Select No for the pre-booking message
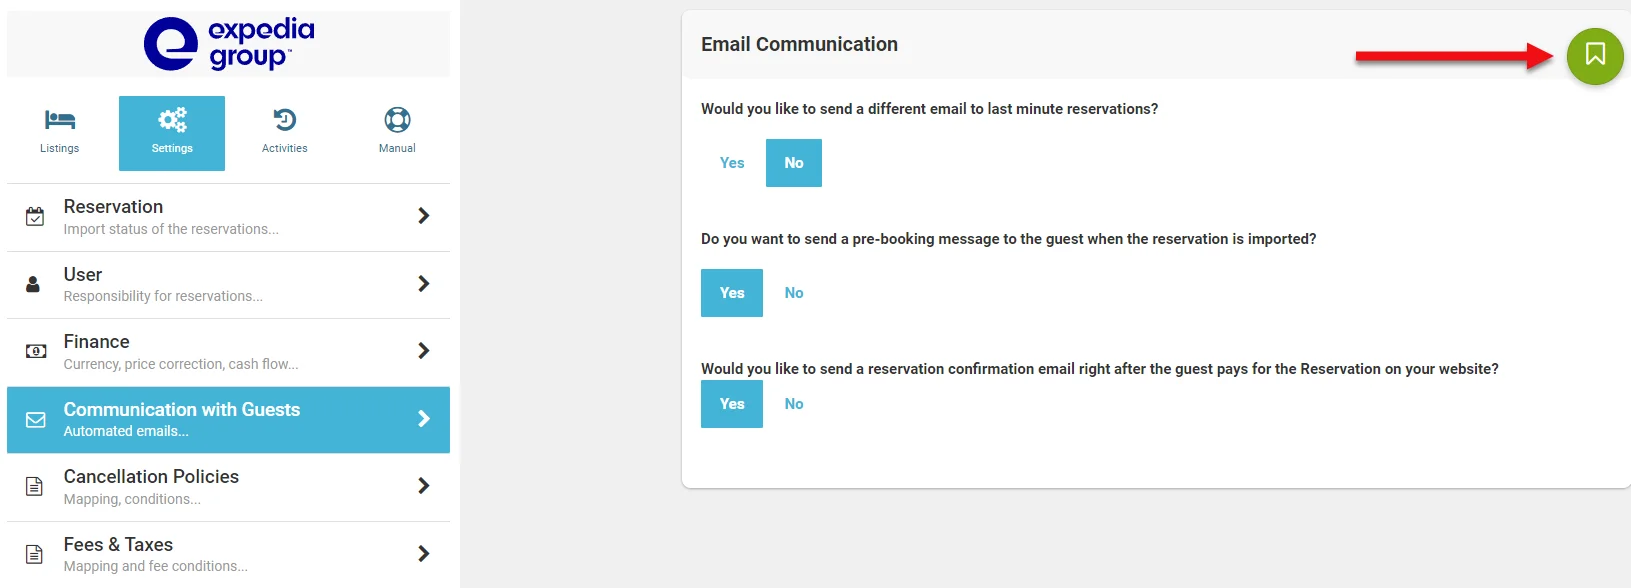The height and width of the screenshot is (588, 1631). [794, 293]
